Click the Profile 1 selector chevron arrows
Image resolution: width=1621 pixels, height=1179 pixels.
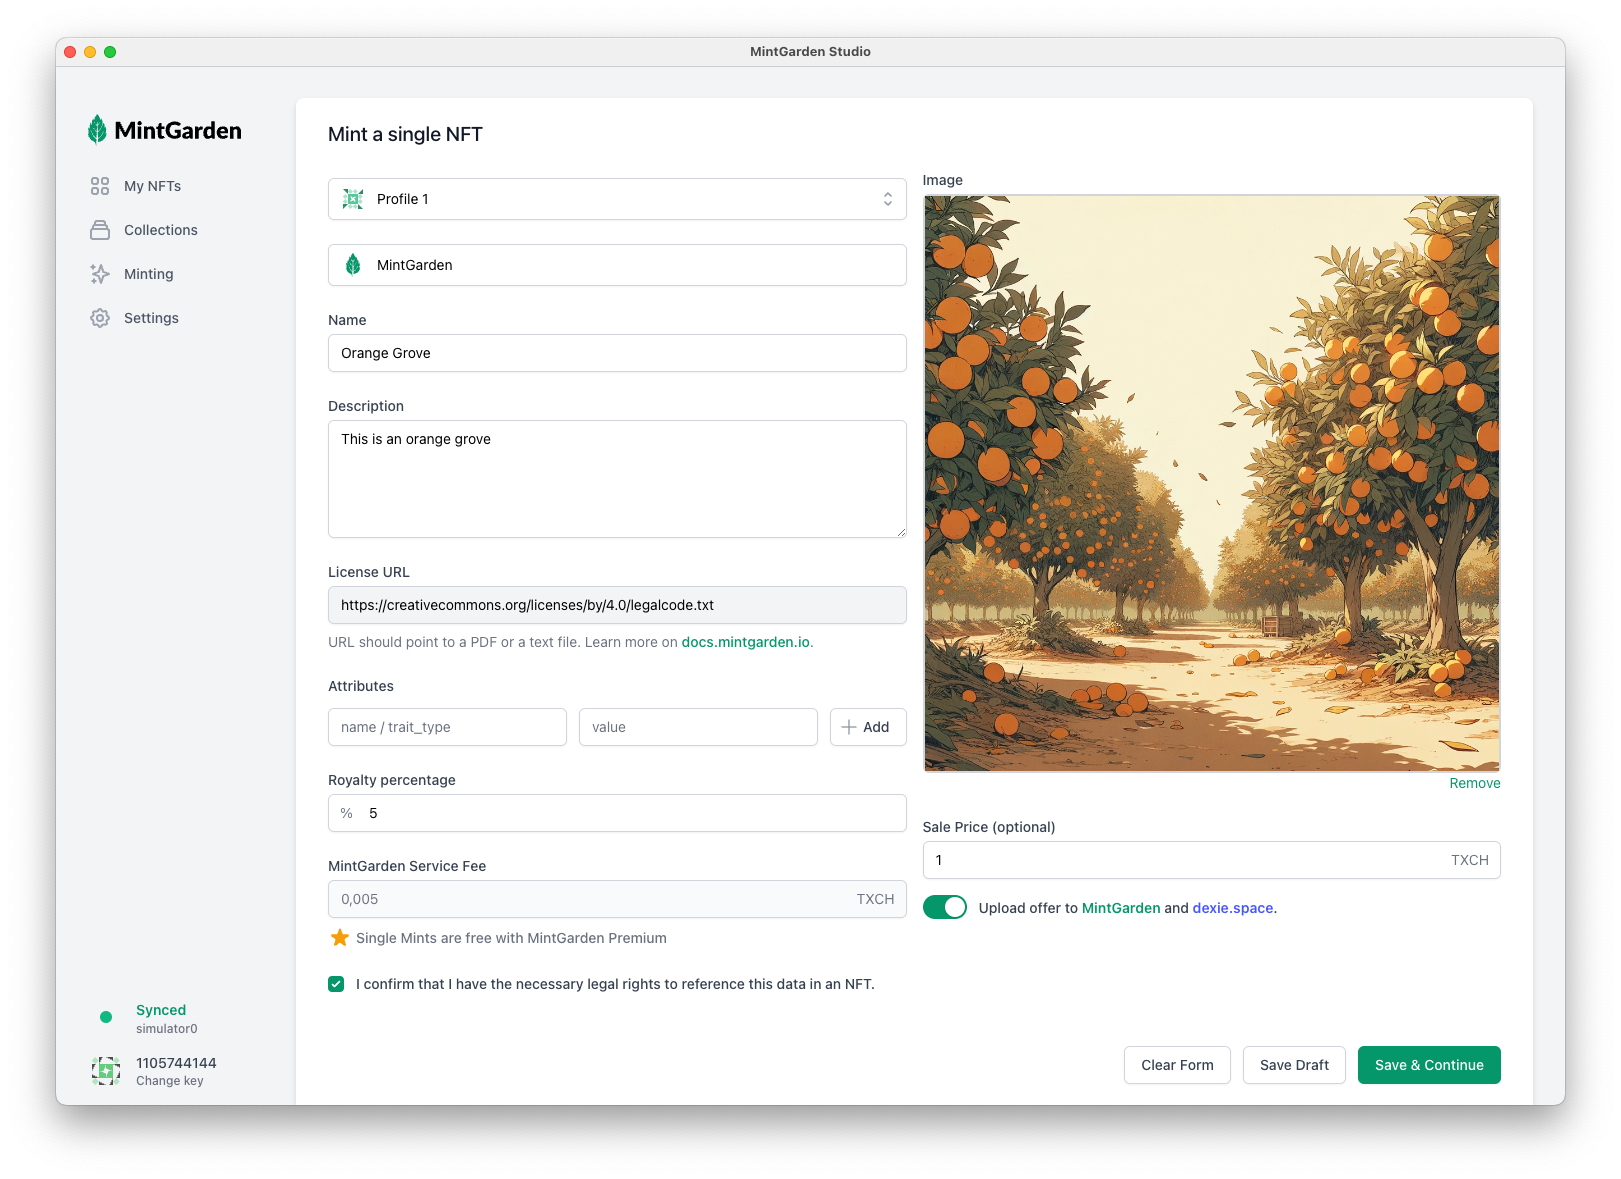pos(887,199)
